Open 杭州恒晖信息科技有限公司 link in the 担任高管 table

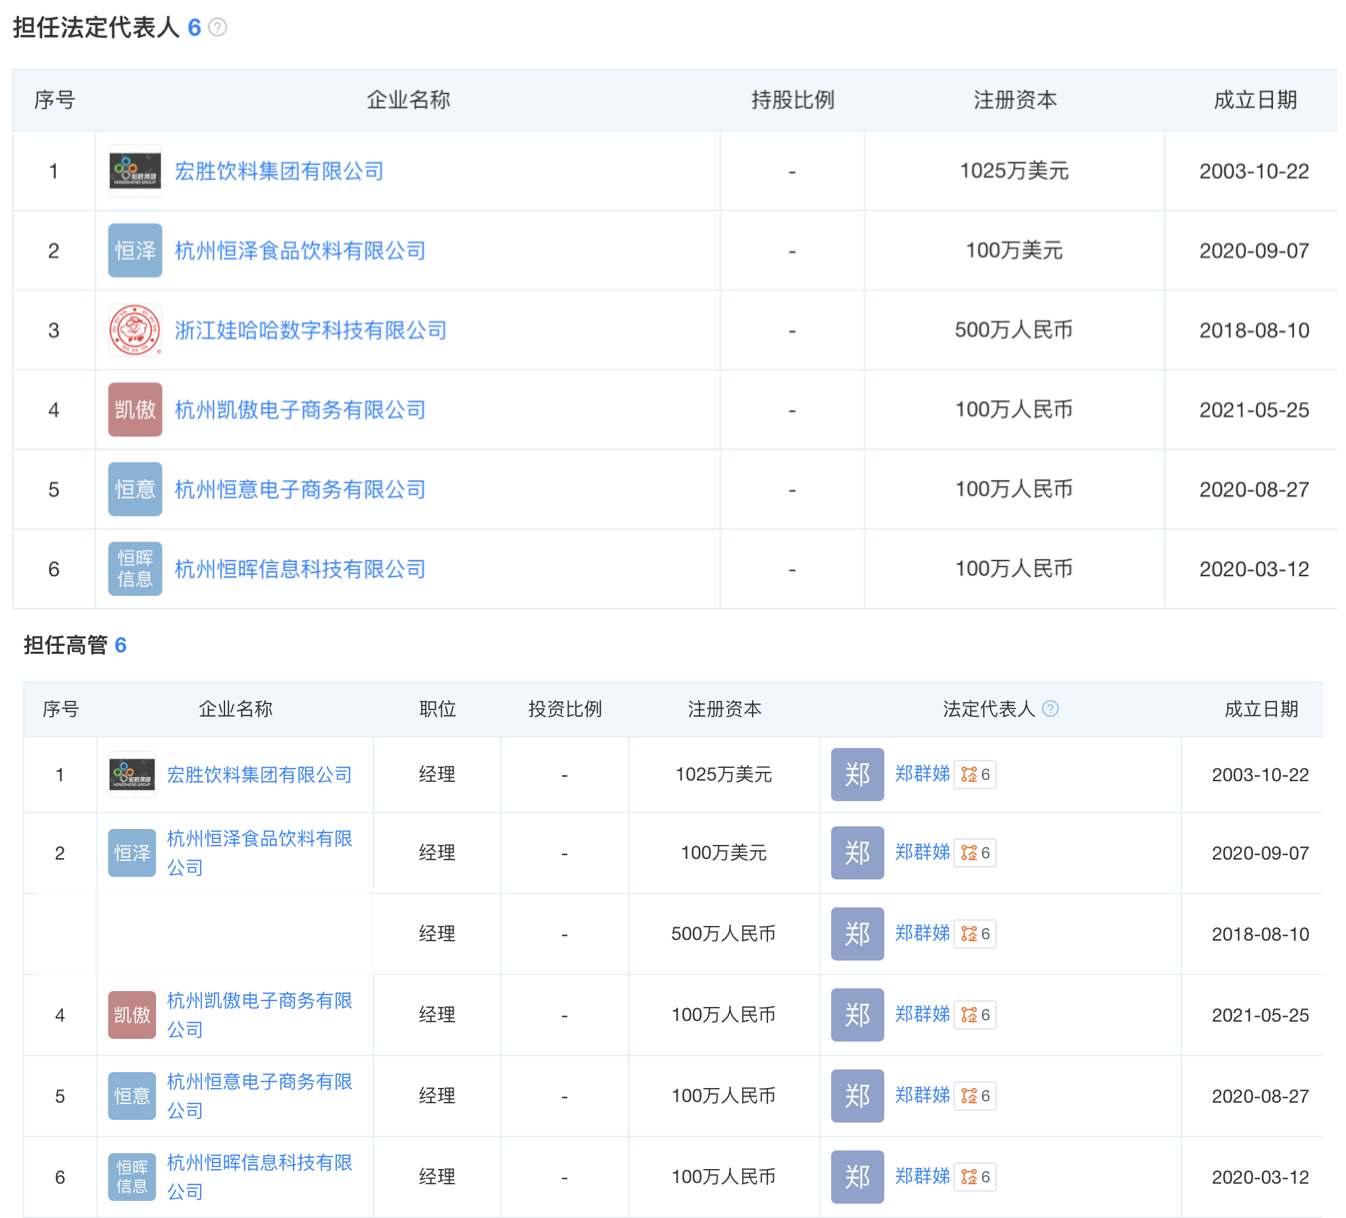tap(259, 1177)
